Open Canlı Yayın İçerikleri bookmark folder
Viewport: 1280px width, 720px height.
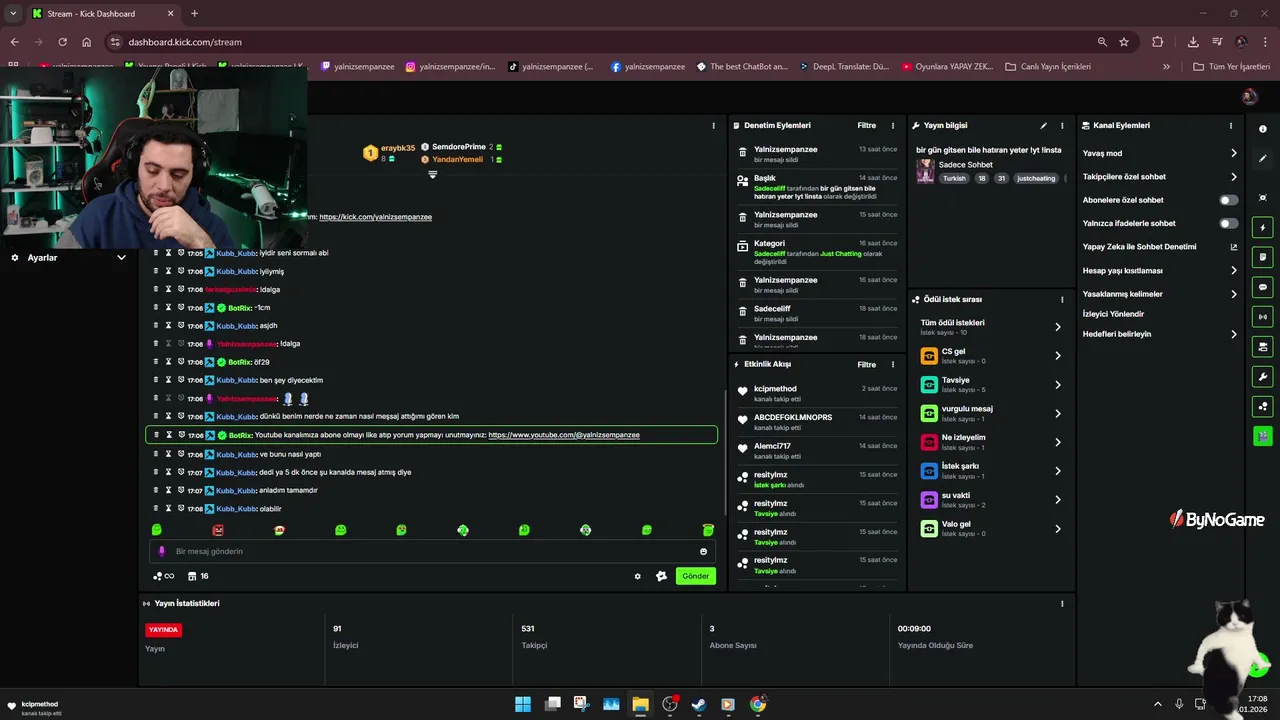pos(1048,67)
